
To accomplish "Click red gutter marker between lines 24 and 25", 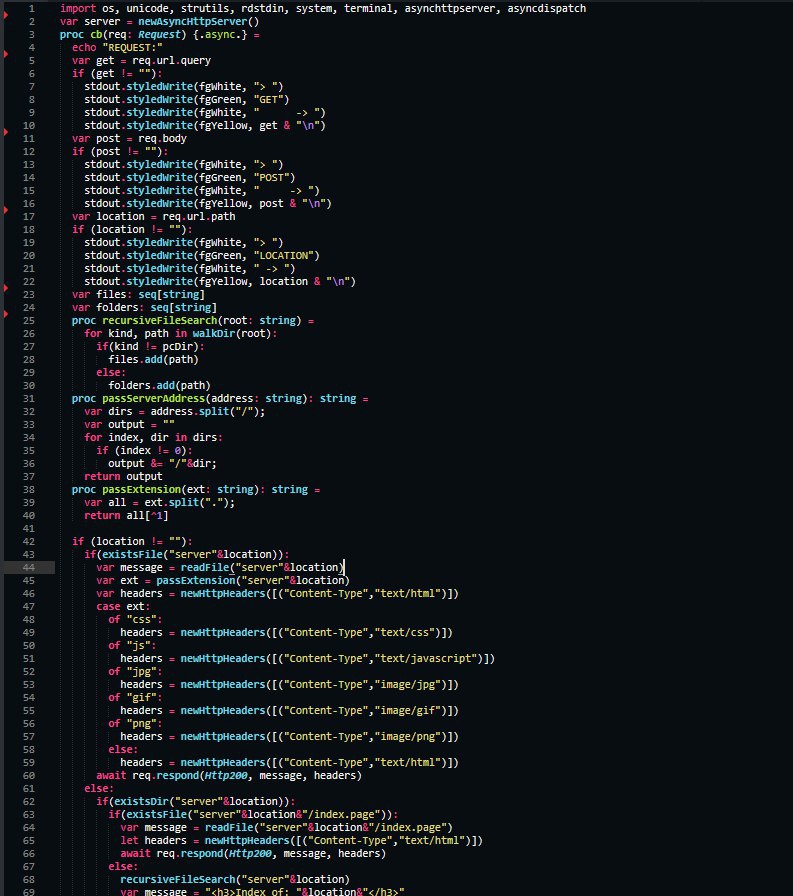I will point(6,314).
